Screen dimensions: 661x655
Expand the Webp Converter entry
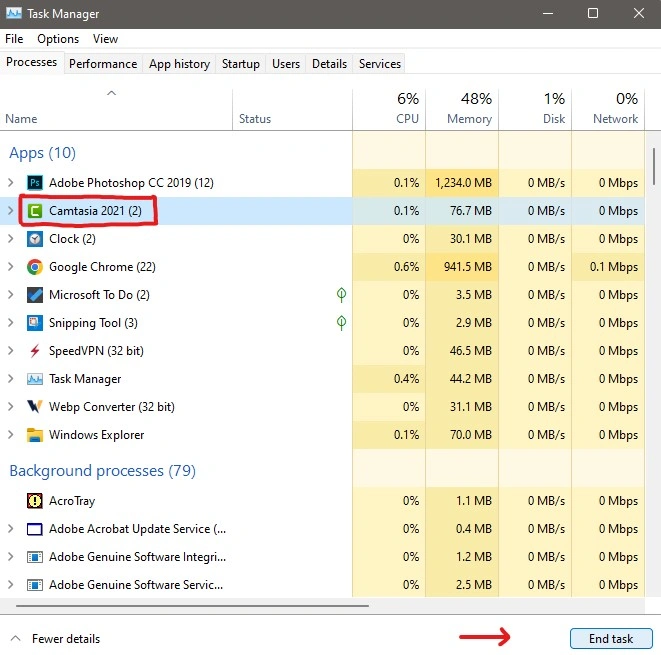pyautogui.click(x=11, y=407)
